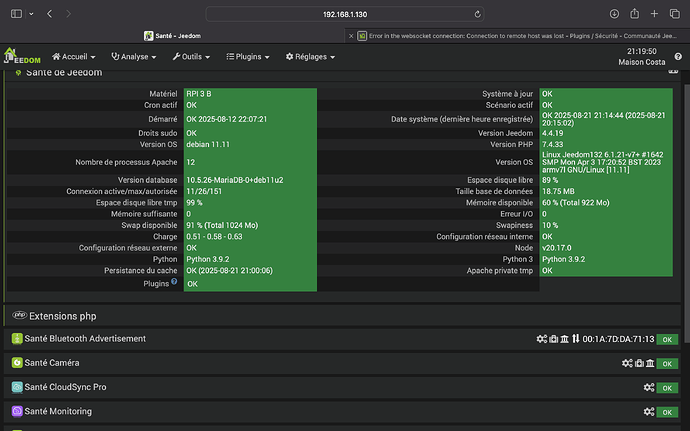Click the institution icon in the Bluetooth Advertisement row
The width and height of the screenshot is (690, 431).
pyautogui.click(x=565, y=339)
